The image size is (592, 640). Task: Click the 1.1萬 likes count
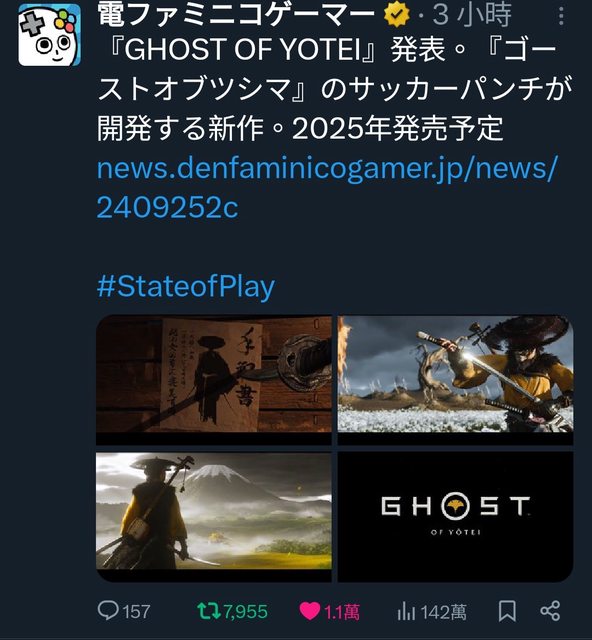(x=342, y=612)
